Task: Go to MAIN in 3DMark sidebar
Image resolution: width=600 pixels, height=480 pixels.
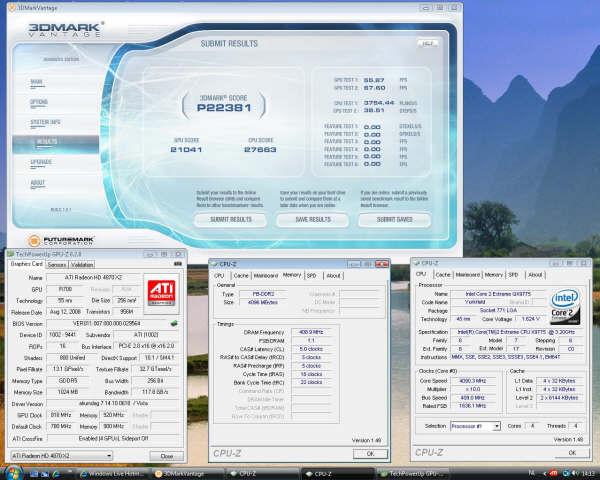Action: (x=37, y=82)
